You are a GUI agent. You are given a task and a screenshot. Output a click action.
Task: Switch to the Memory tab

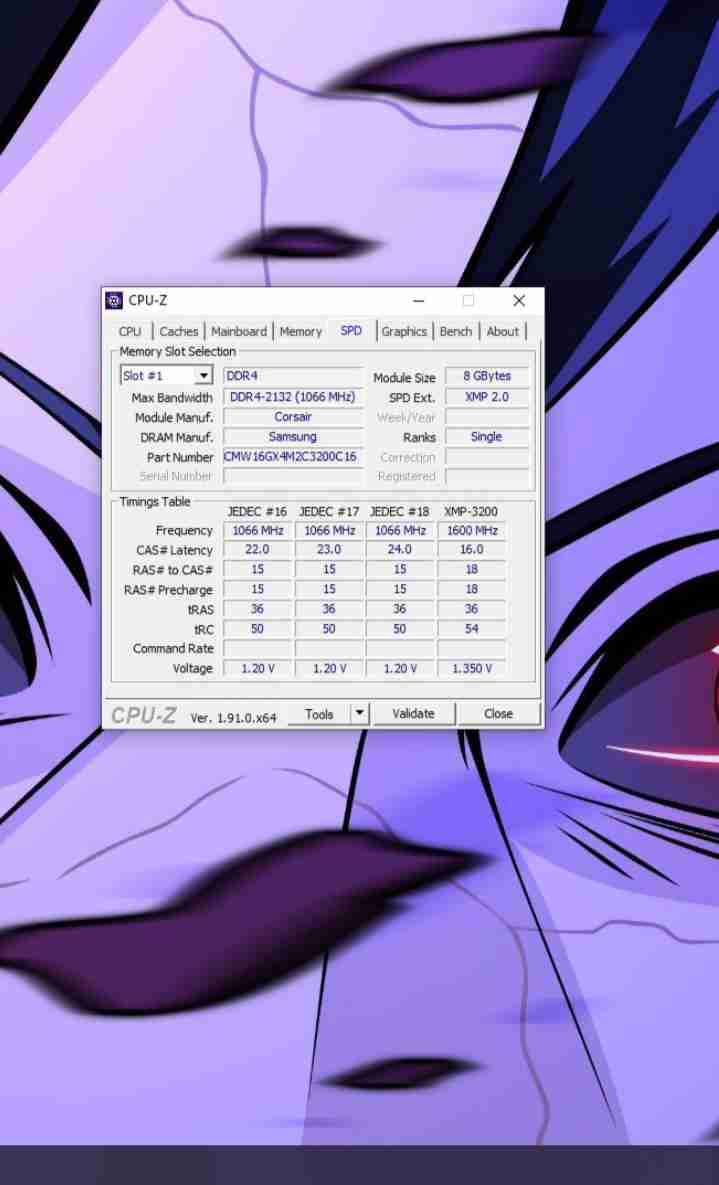[x=301, y=331]
